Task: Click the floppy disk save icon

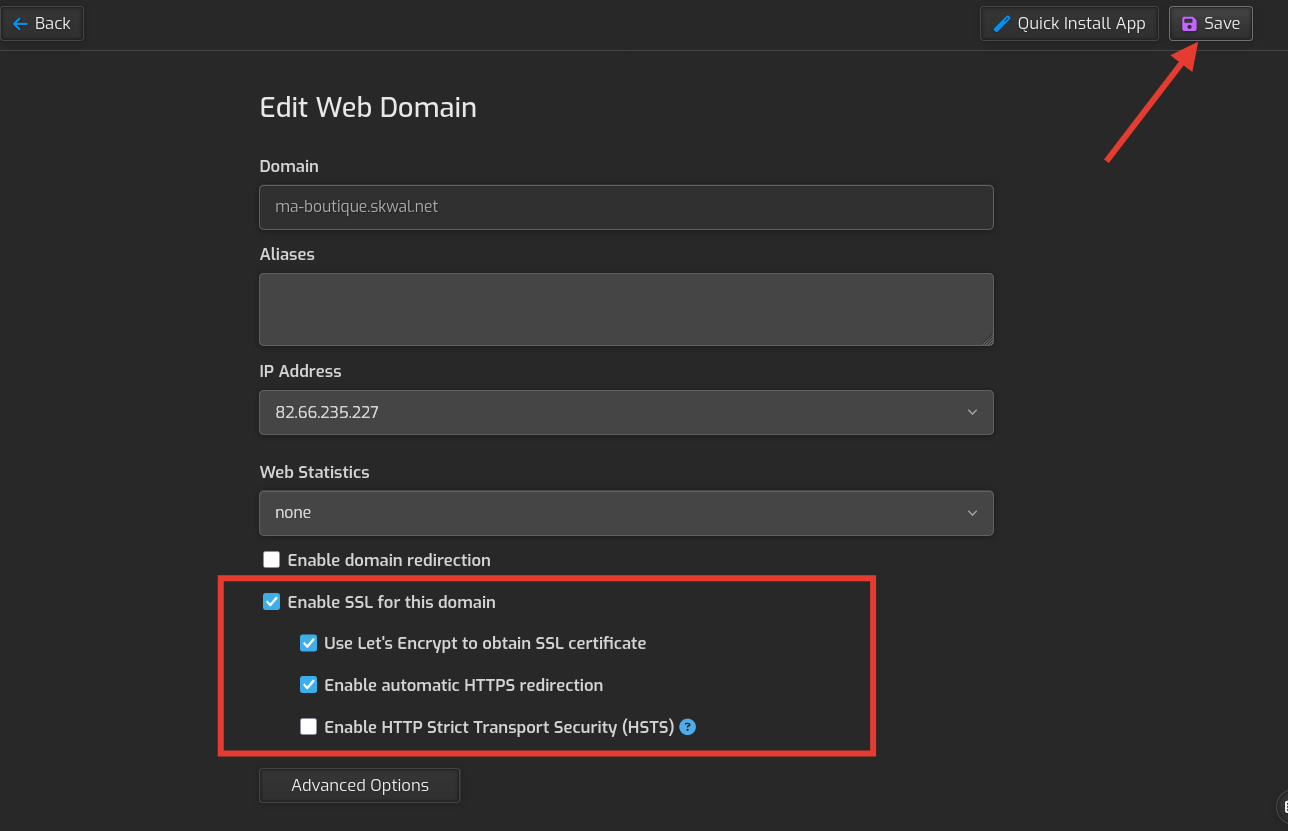Action: tap(1190, 23)
